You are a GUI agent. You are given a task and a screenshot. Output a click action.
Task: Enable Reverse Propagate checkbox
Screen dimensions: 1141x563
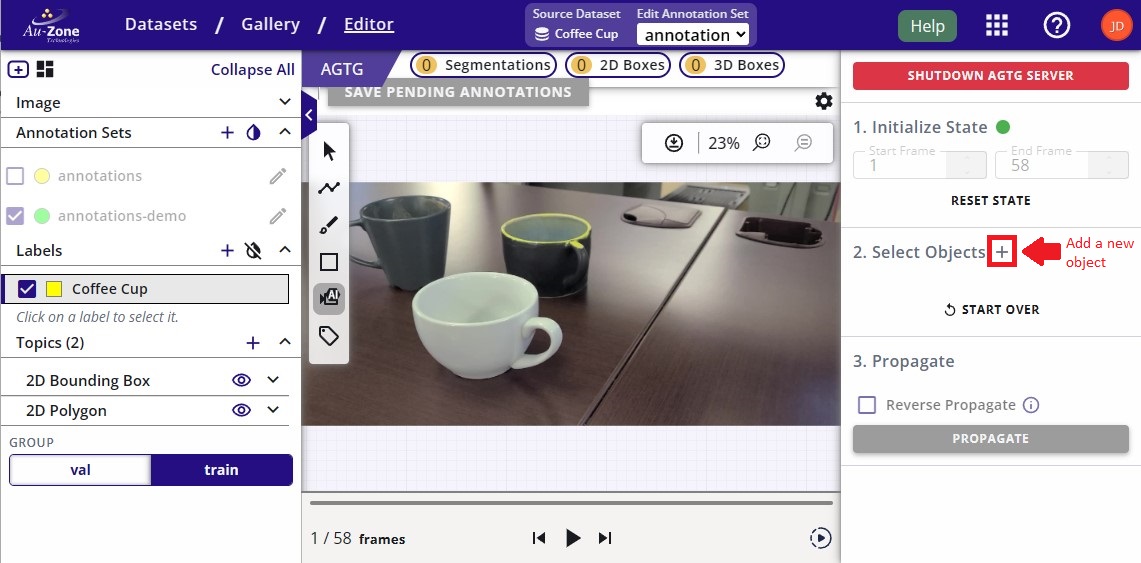[867, 405]
